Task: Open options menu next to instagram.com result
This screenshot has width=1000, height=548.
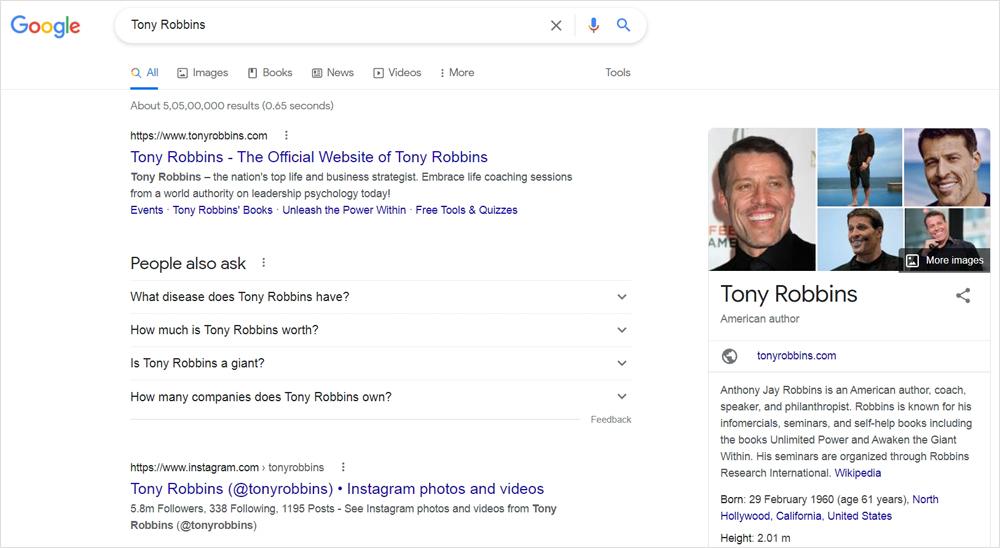Action: [343, 467]
